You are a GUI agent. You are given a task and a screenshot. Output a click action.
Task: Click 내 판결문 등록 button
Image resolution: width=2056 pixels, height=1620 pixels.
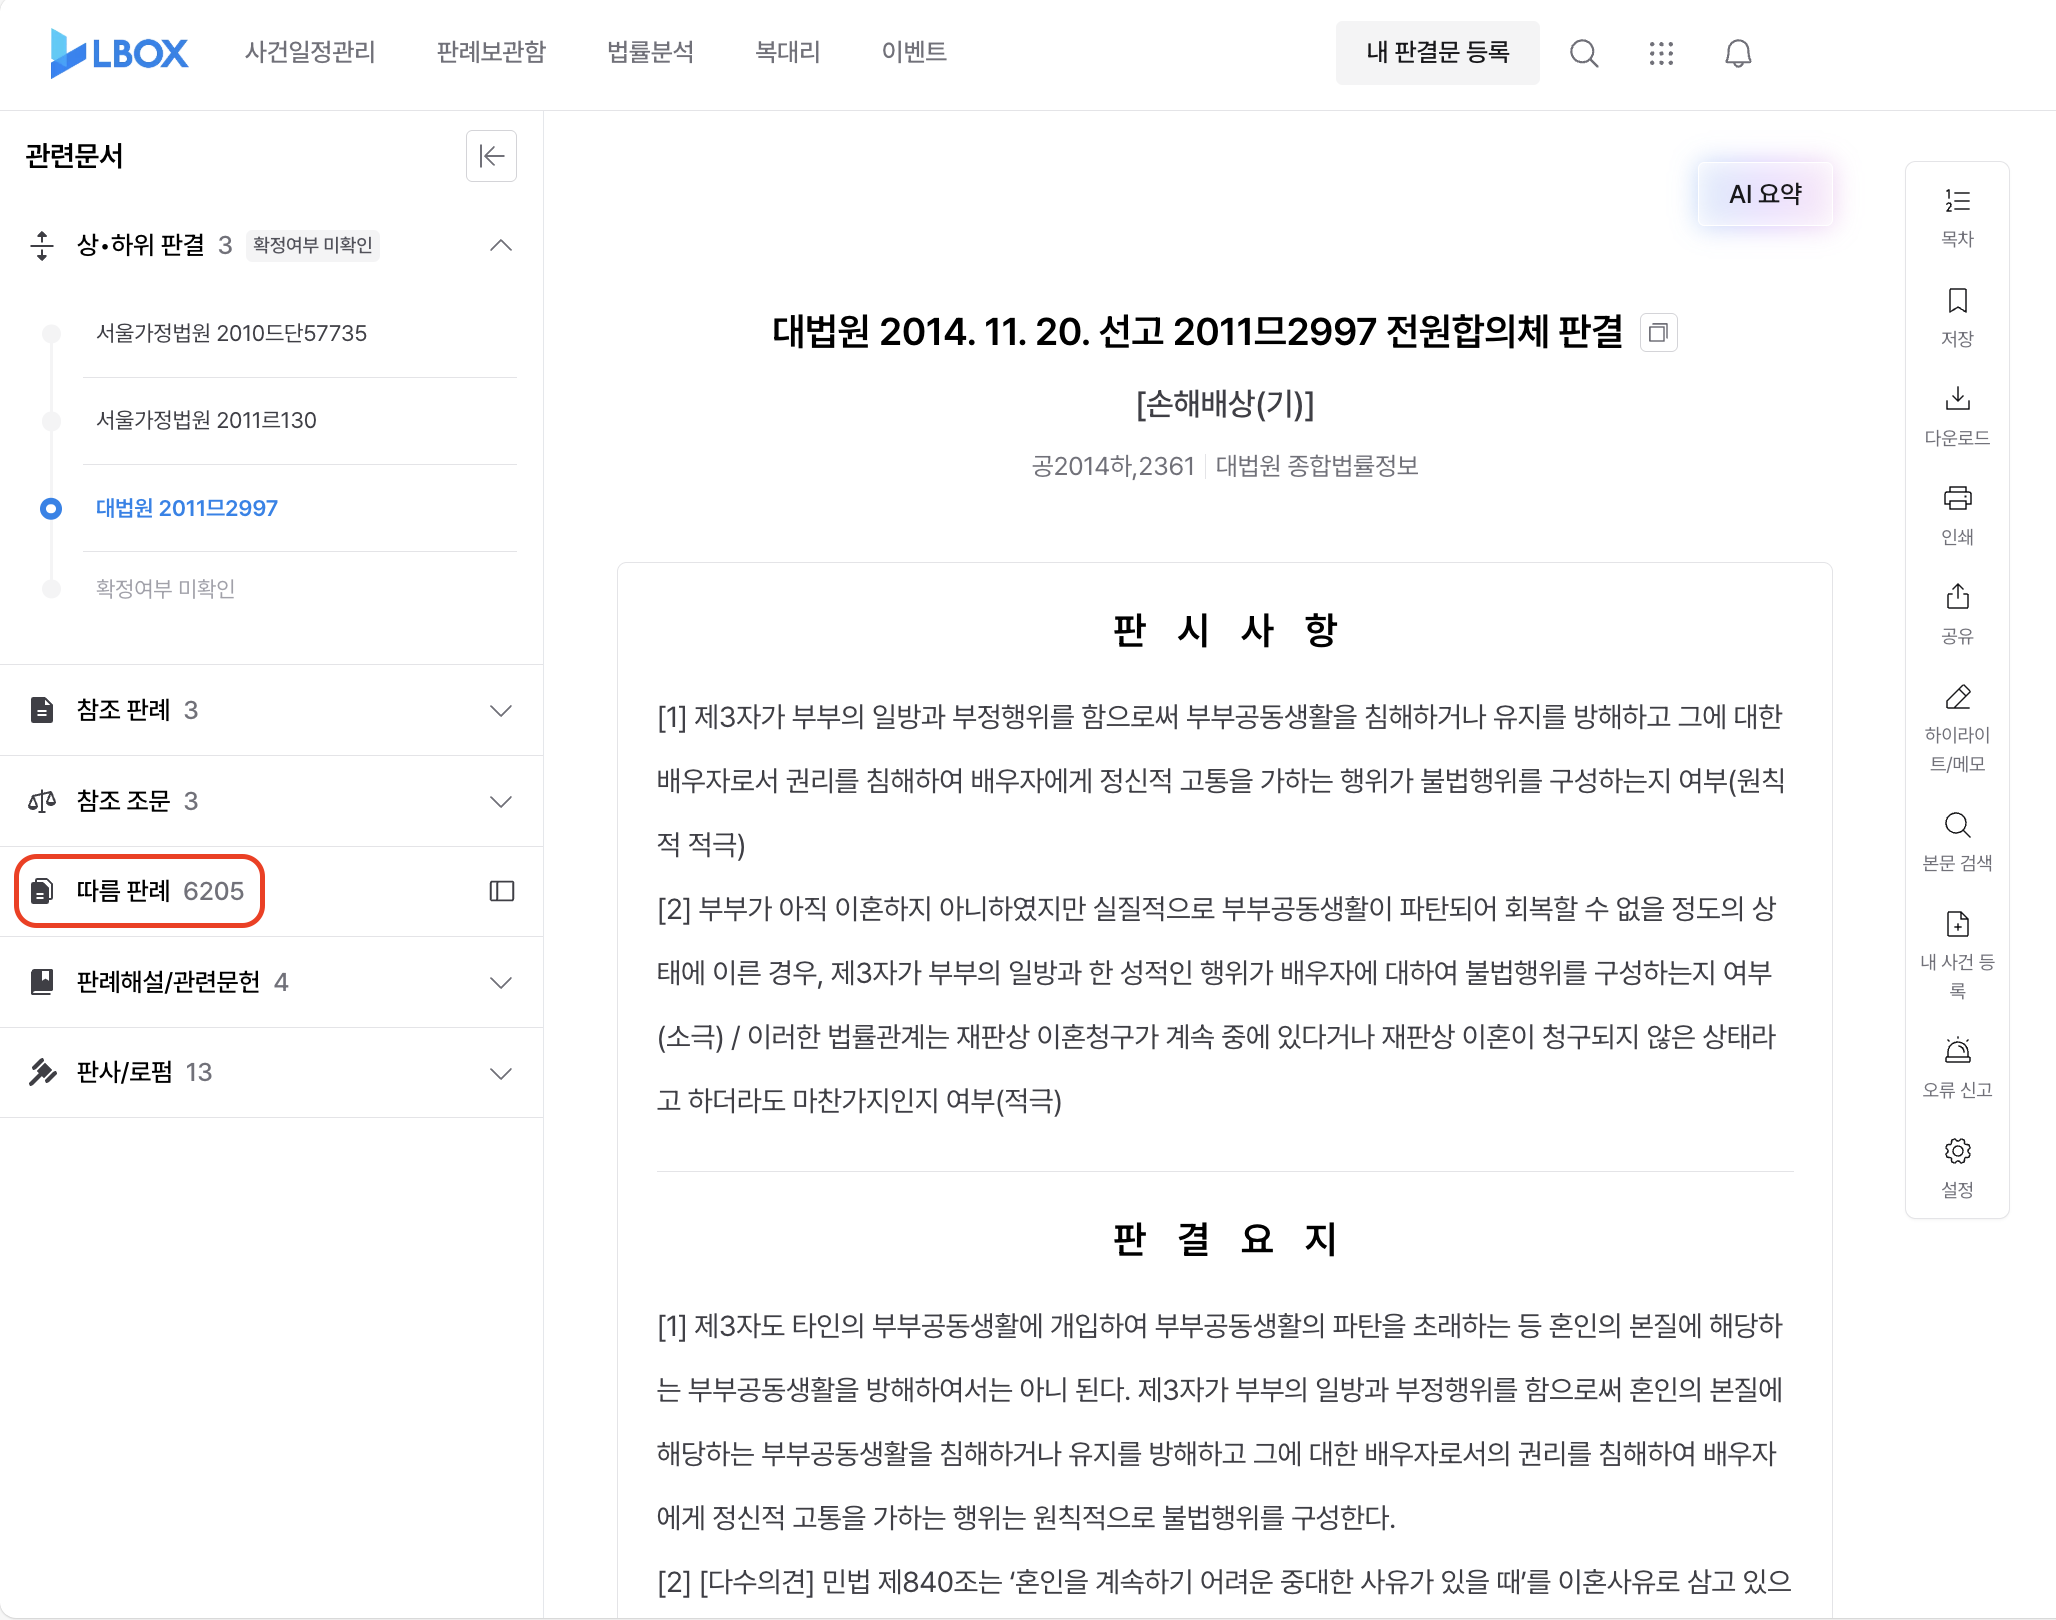pos(1437,53)
